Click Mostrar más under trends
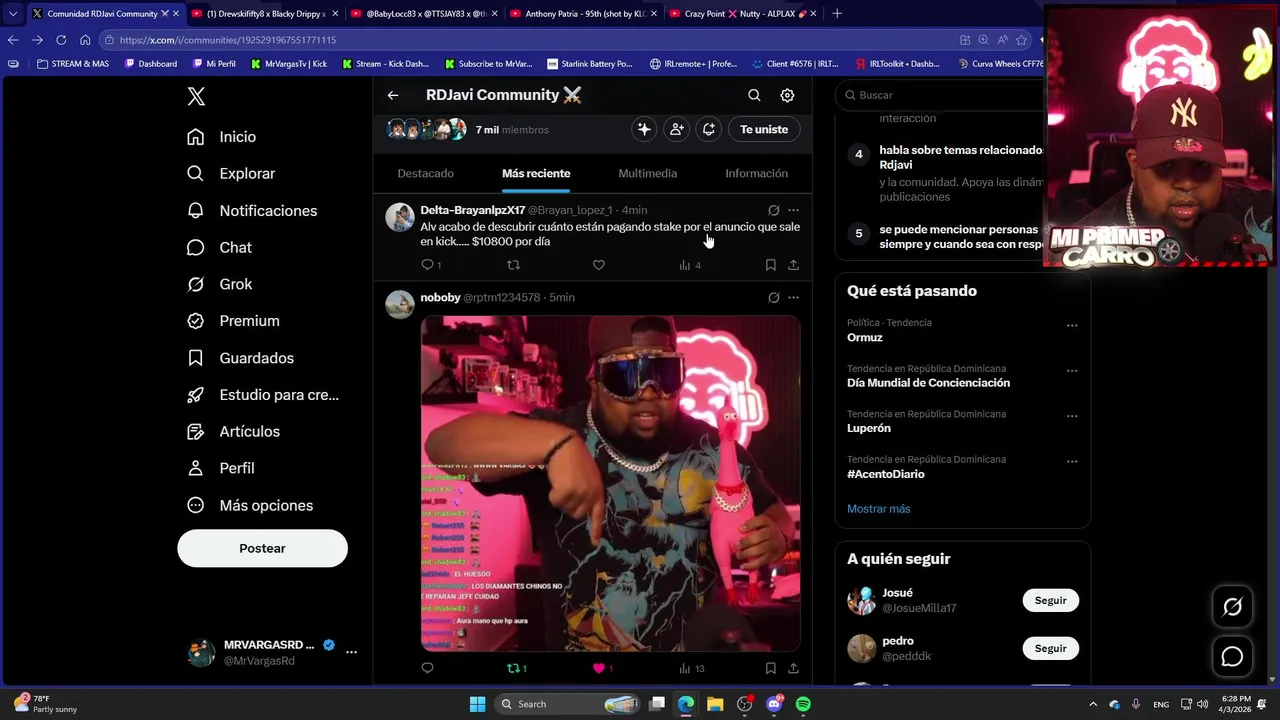The width and height of the screenshot is (1280, 720). pyautogui.click(x=878, y=509)
